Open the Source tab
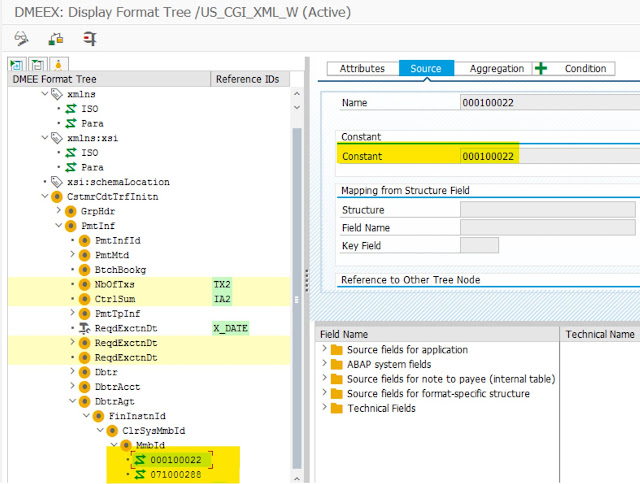Image resolution: width=640 pixels, height=484 pixels. tap(426, 69)
